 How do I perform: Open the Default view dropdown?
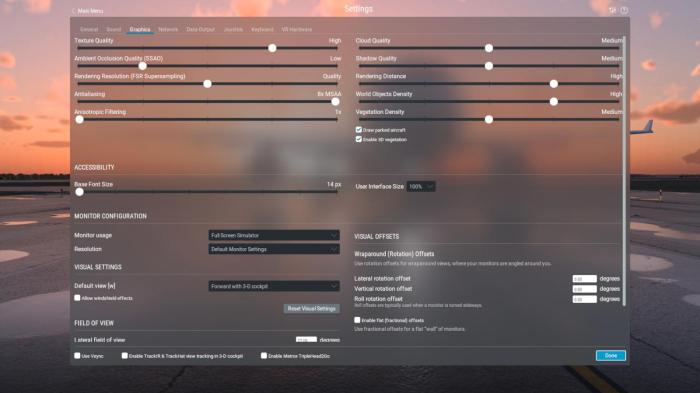point(274,286)
